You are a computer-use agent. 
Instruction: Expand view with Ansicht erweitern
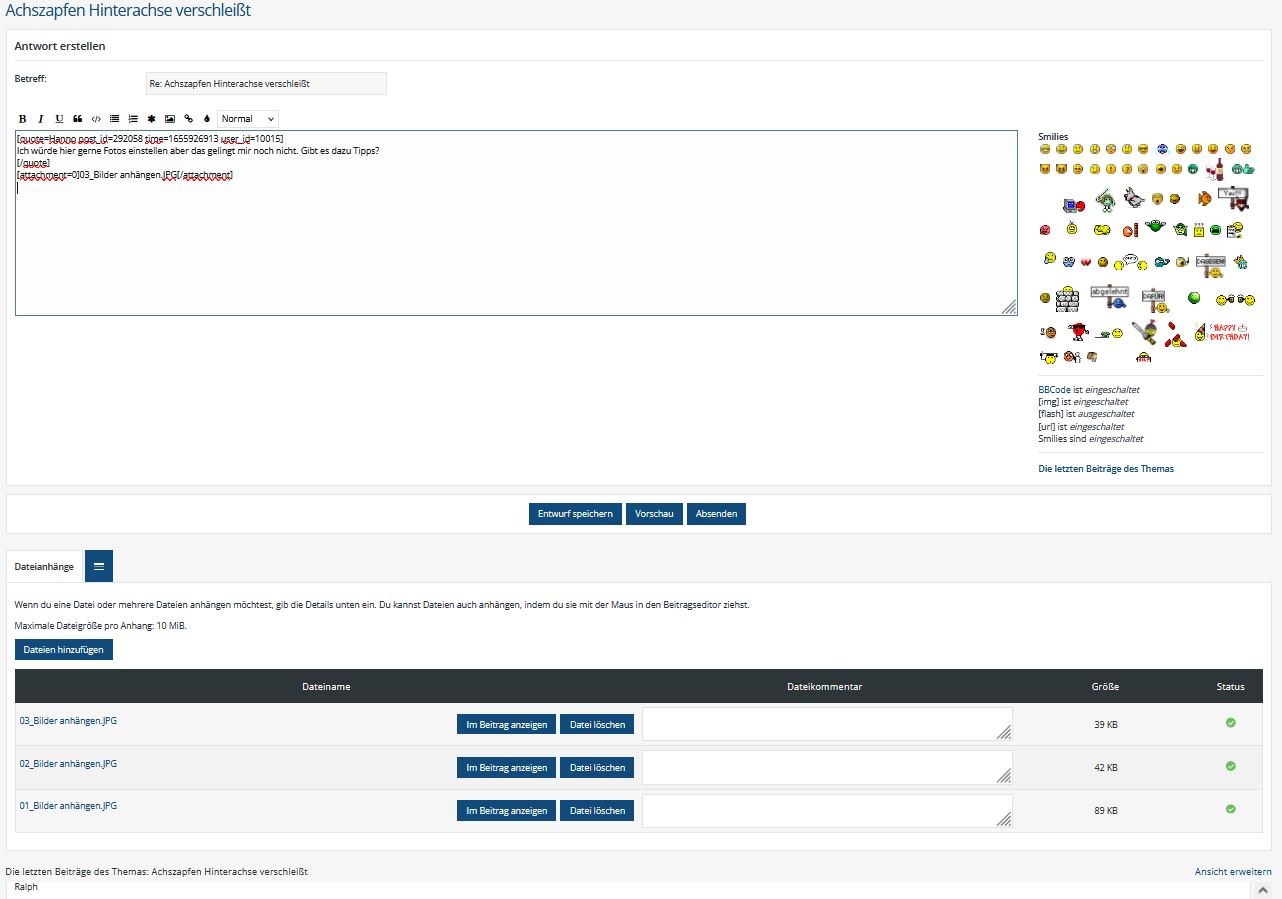pyautogui.click(x=1233, y=872)
